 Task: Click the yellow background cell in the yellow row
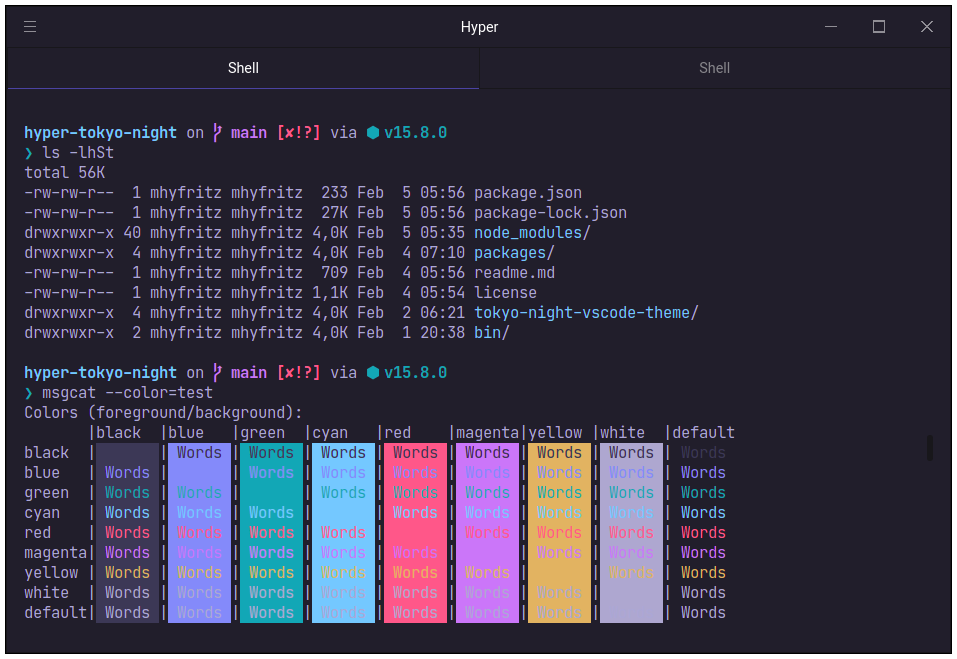[x=559, y=573]
